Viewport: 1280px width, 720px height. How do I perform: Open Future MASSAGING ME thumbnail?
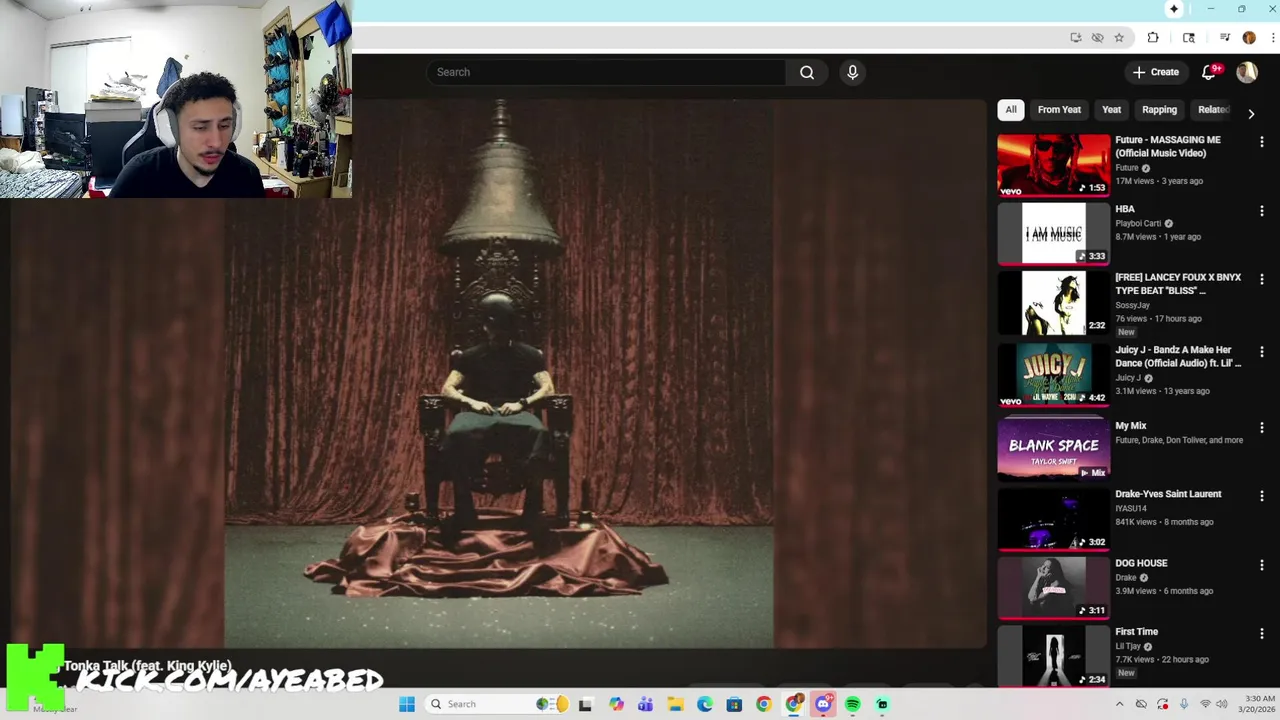(x=1053, y=165)
